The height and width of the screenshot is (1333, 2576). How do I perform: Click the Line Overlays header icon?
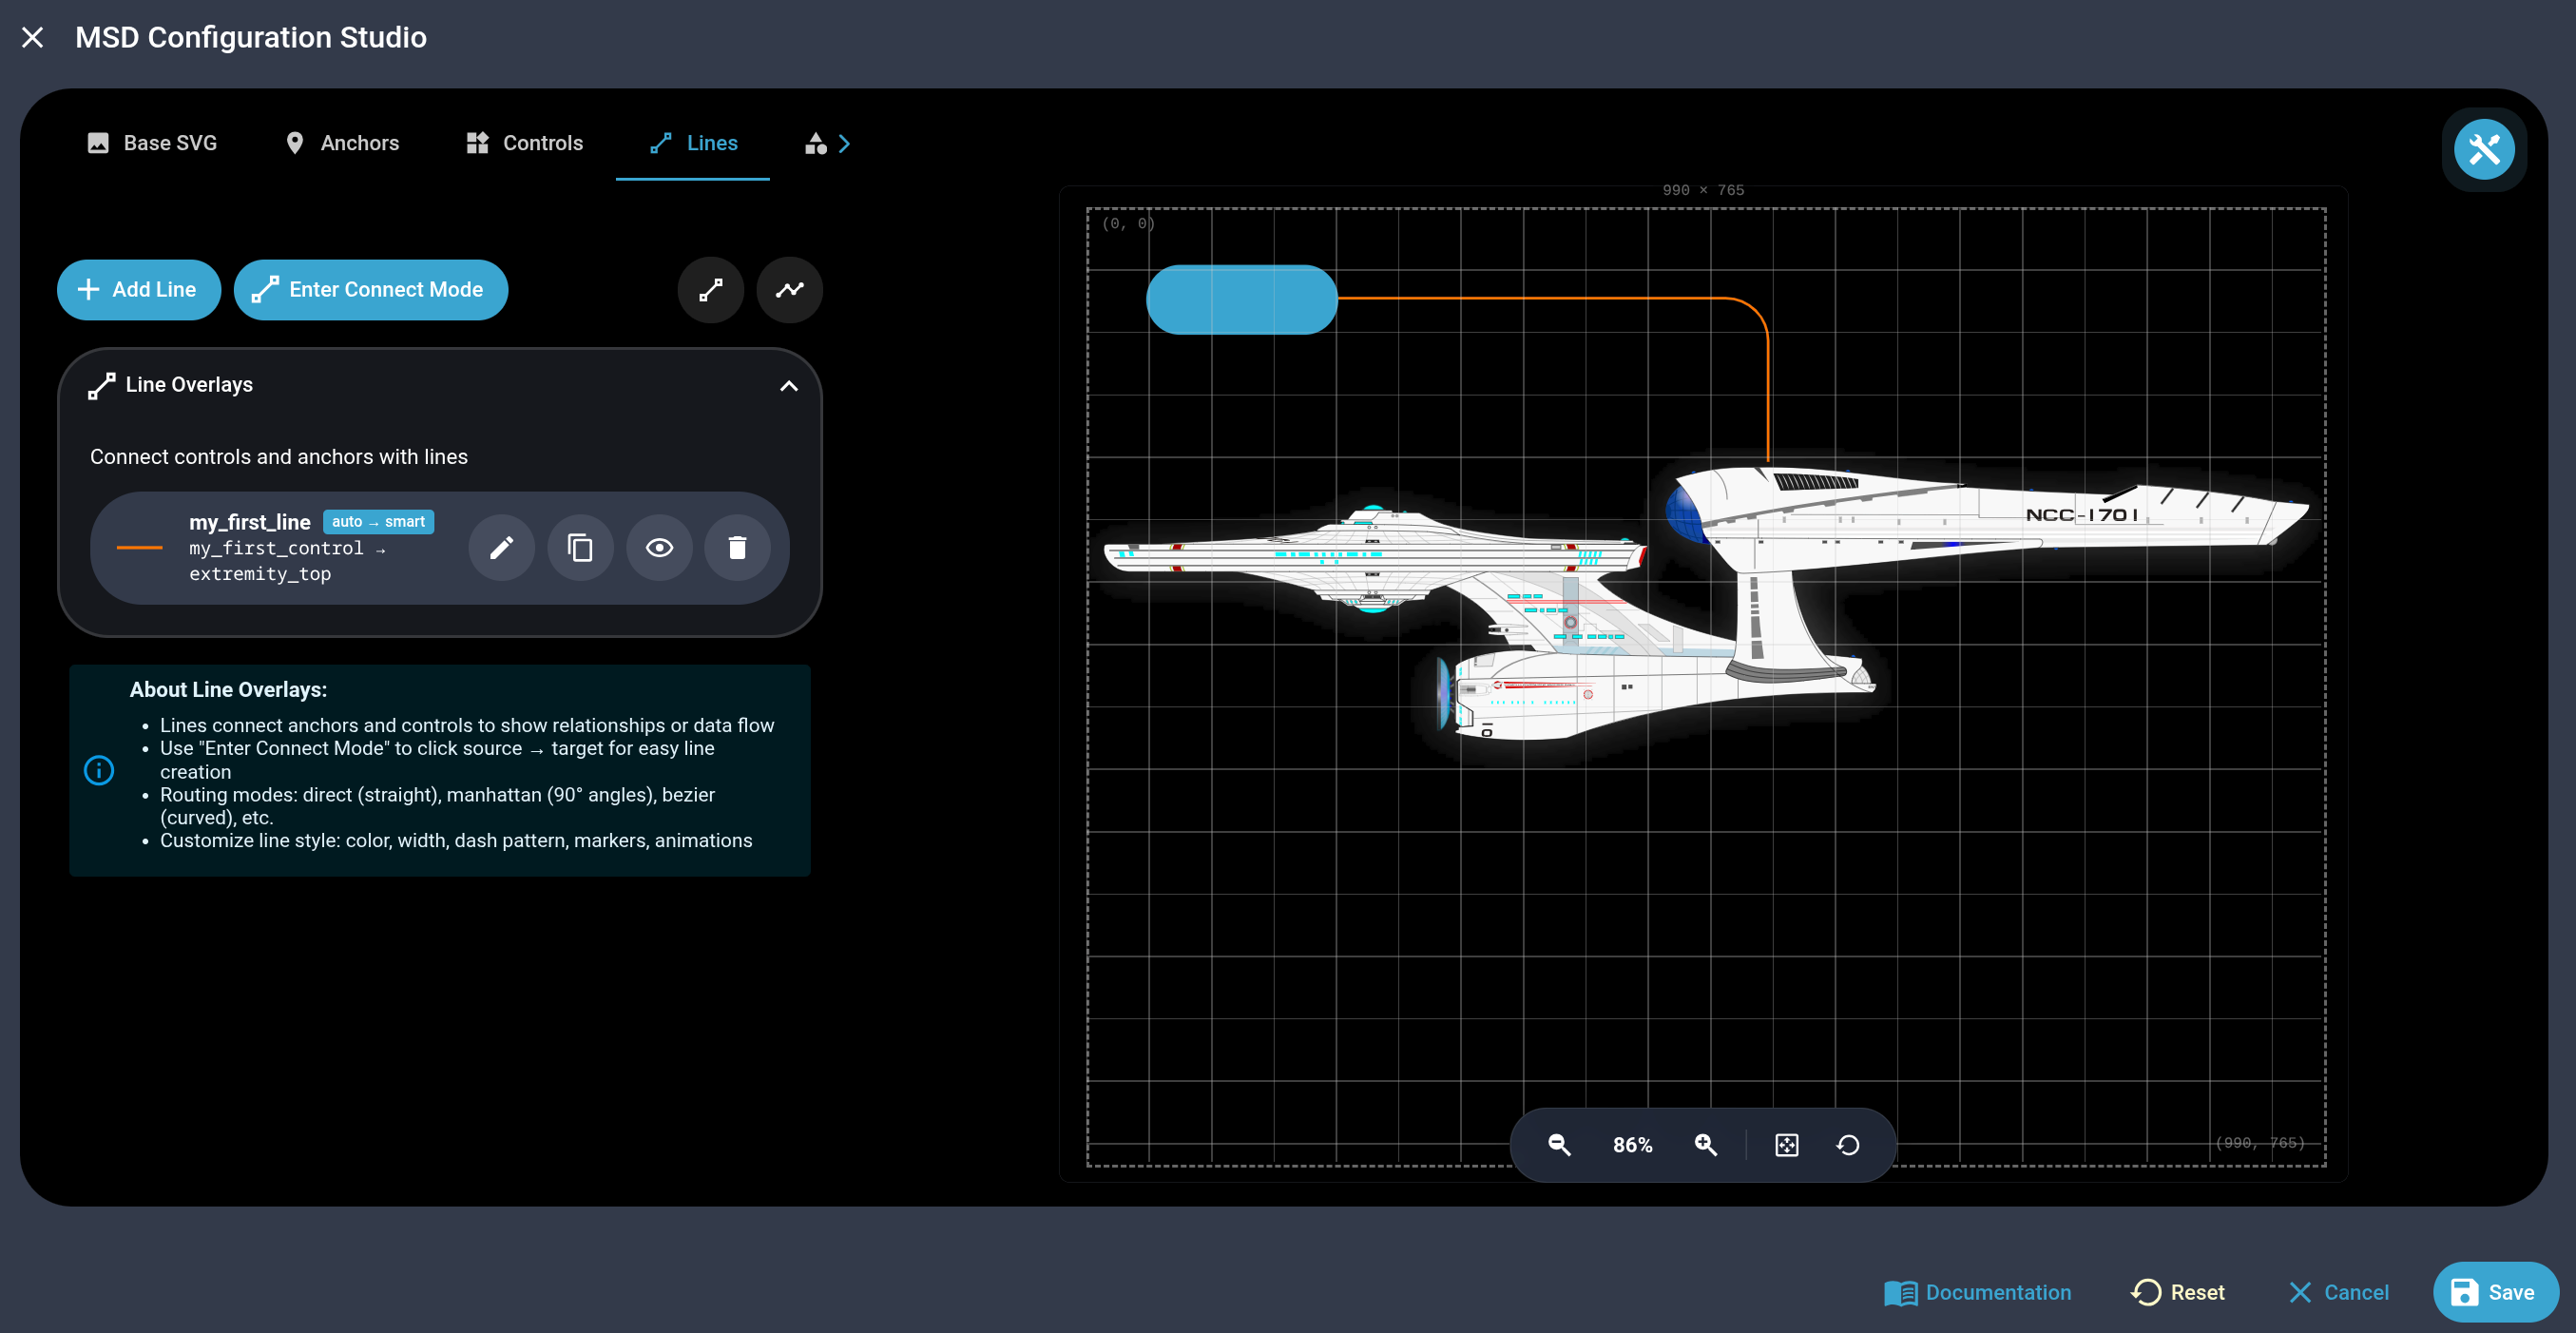[x=101, y=386]
